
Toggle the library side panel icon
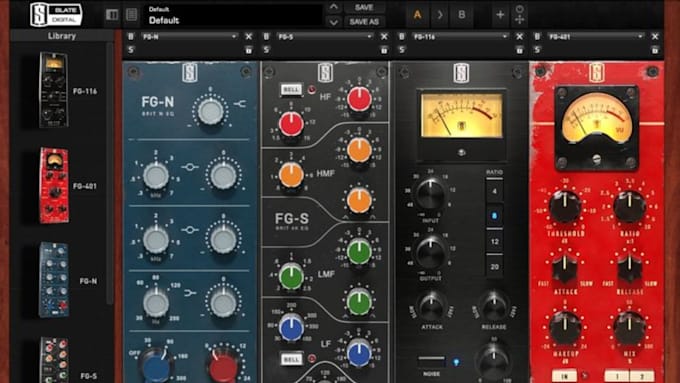click(x=112, y=15)
